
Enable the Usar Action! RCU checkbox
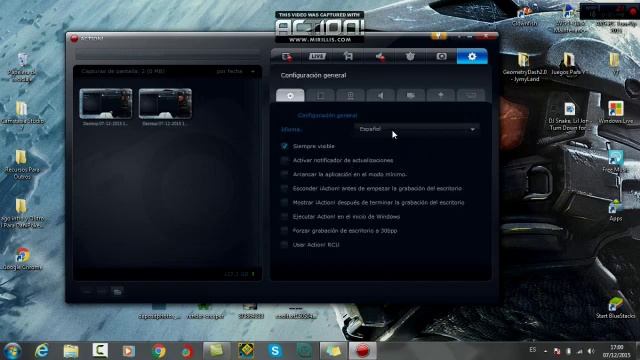pos(284,244)
